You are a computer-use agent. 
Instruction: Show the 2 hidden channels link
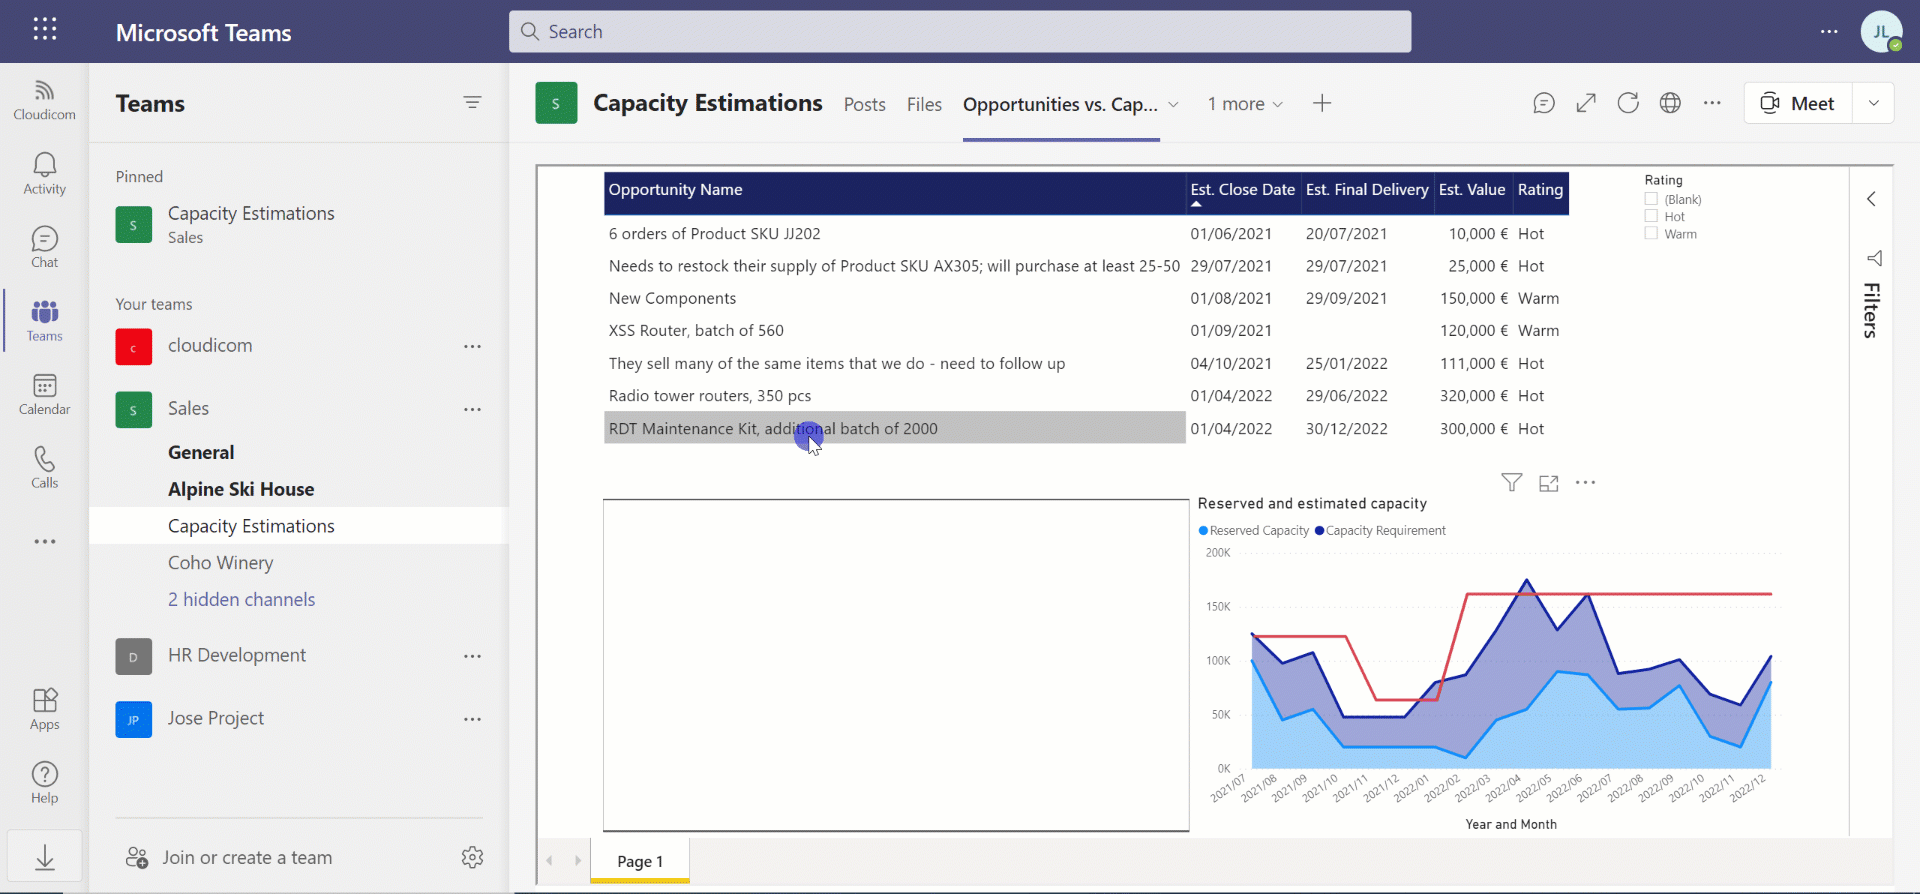[x=241, y=599]
